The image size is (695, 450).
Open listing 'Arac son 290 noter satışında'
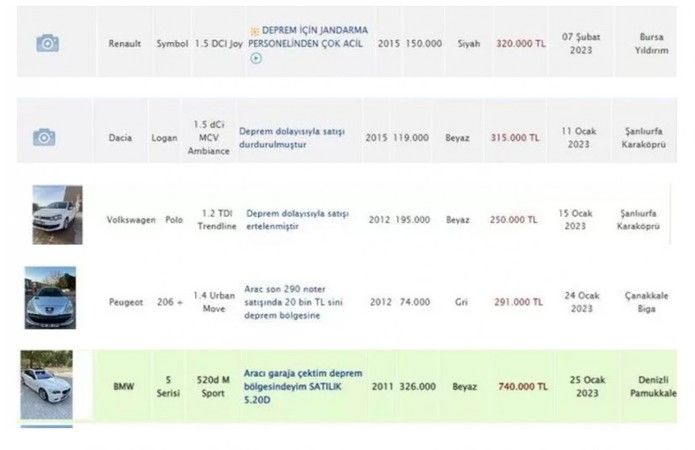293,302
